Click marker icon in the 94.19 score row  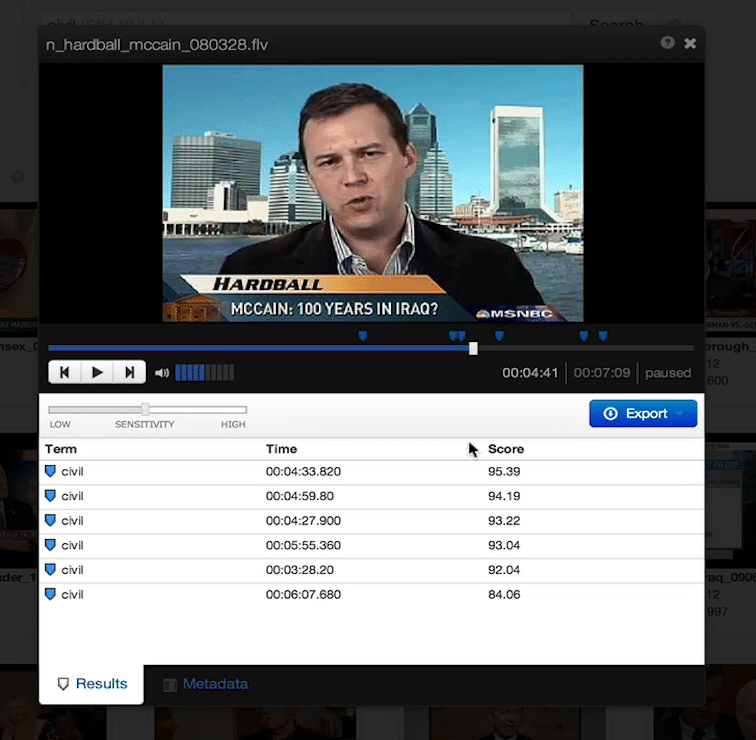pyautogui.click(x=50, y=496)
